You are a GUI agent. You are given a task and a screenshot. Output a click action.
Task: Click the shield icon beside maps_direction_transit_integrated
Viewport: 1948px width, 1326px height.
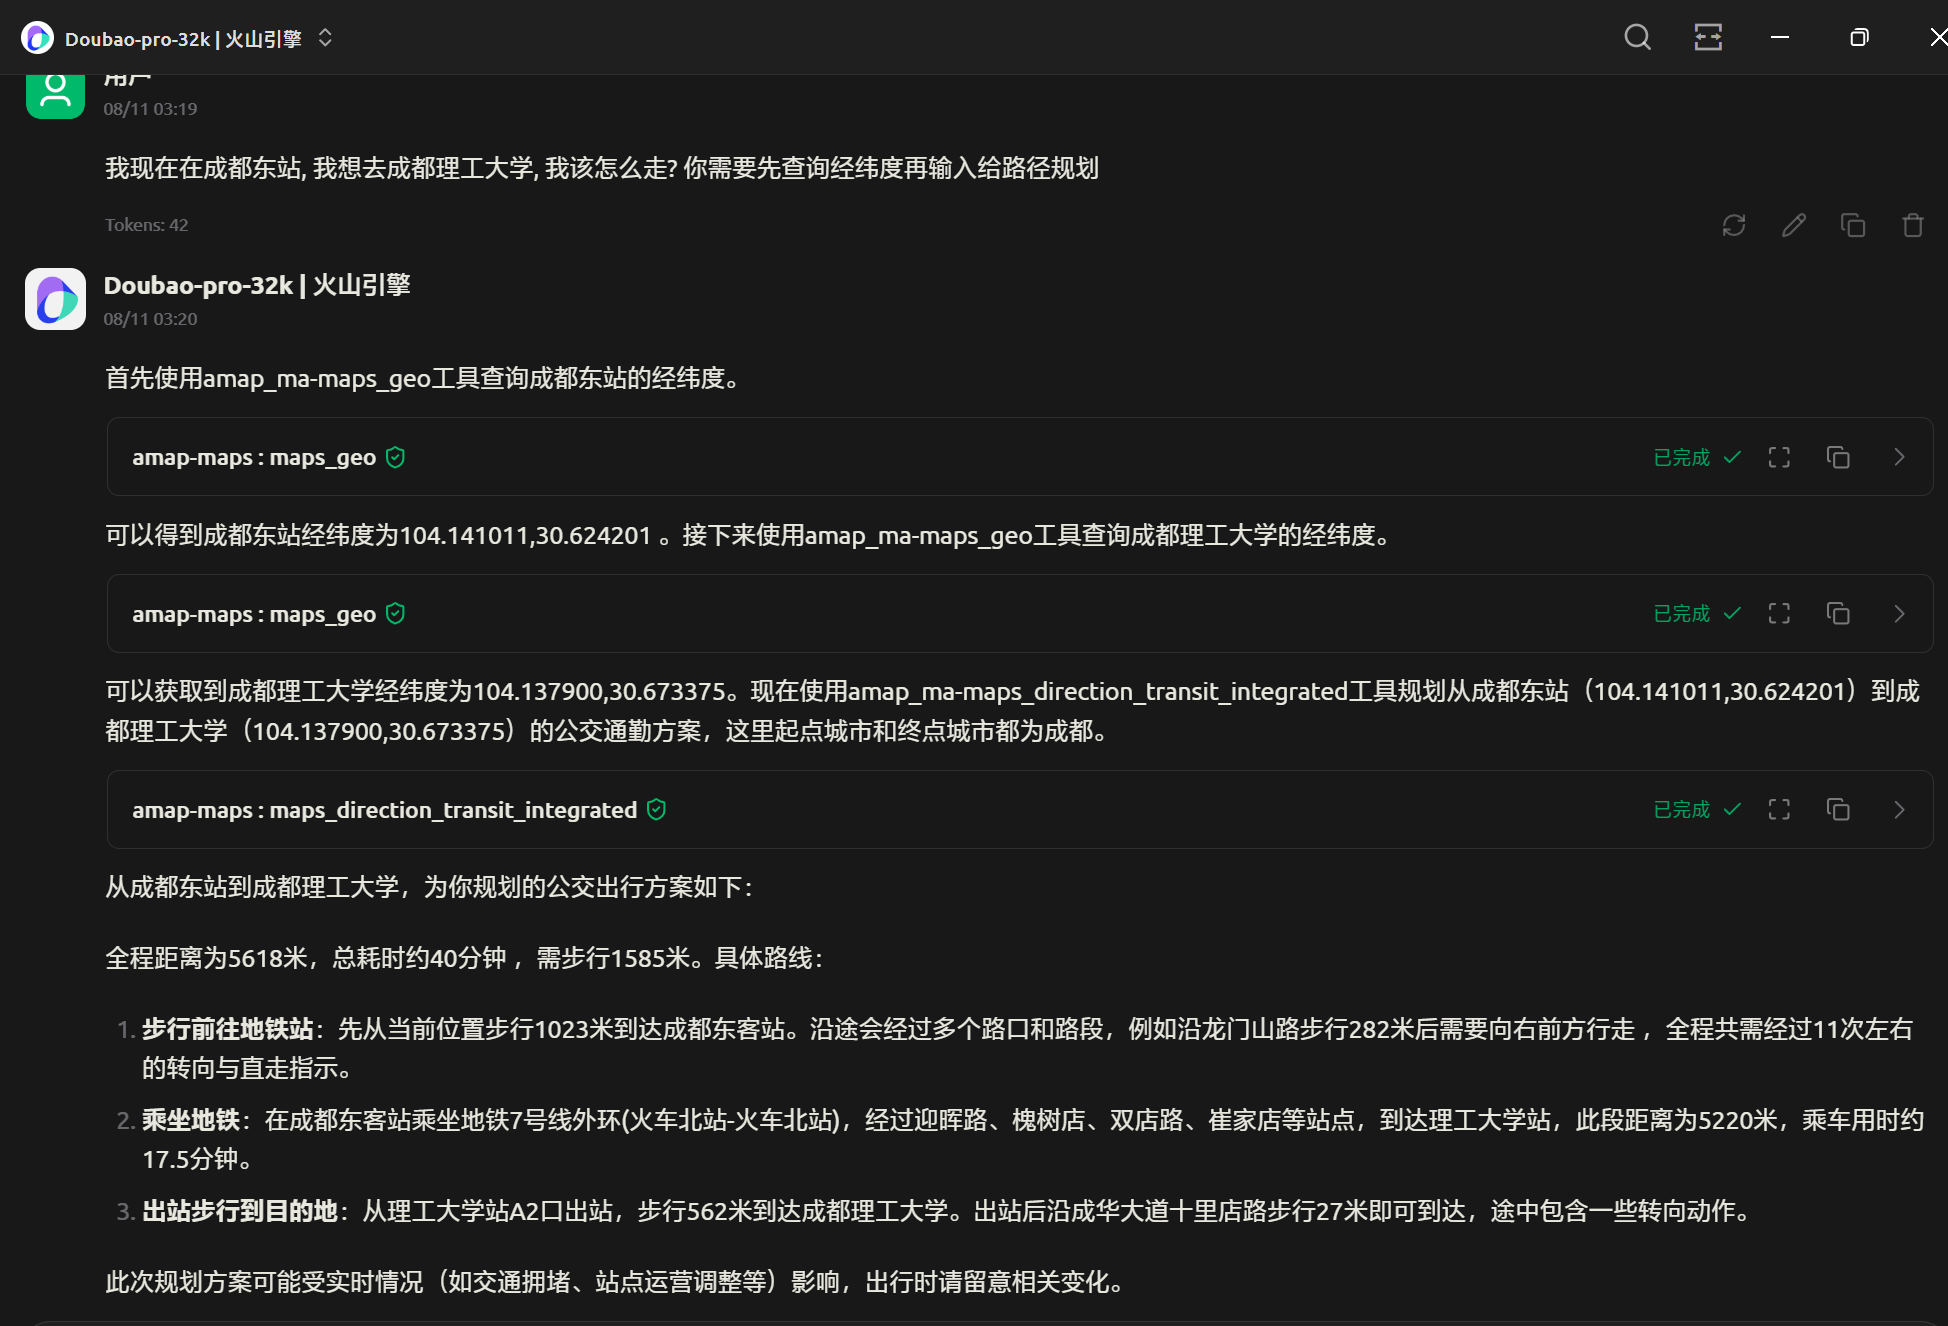pos(656,809)
